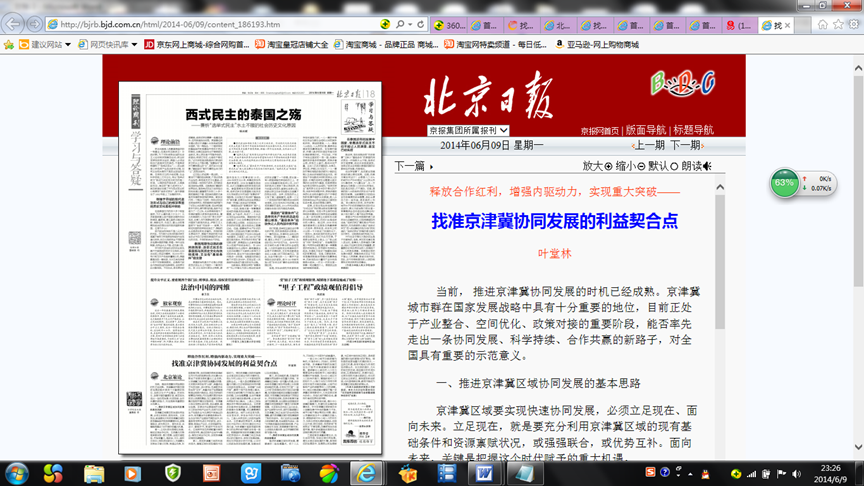Click the newspaper page thumbnail headline 西式民主的泰国之殇
This screenshot has height=486, width=864.
pos(243,114)
